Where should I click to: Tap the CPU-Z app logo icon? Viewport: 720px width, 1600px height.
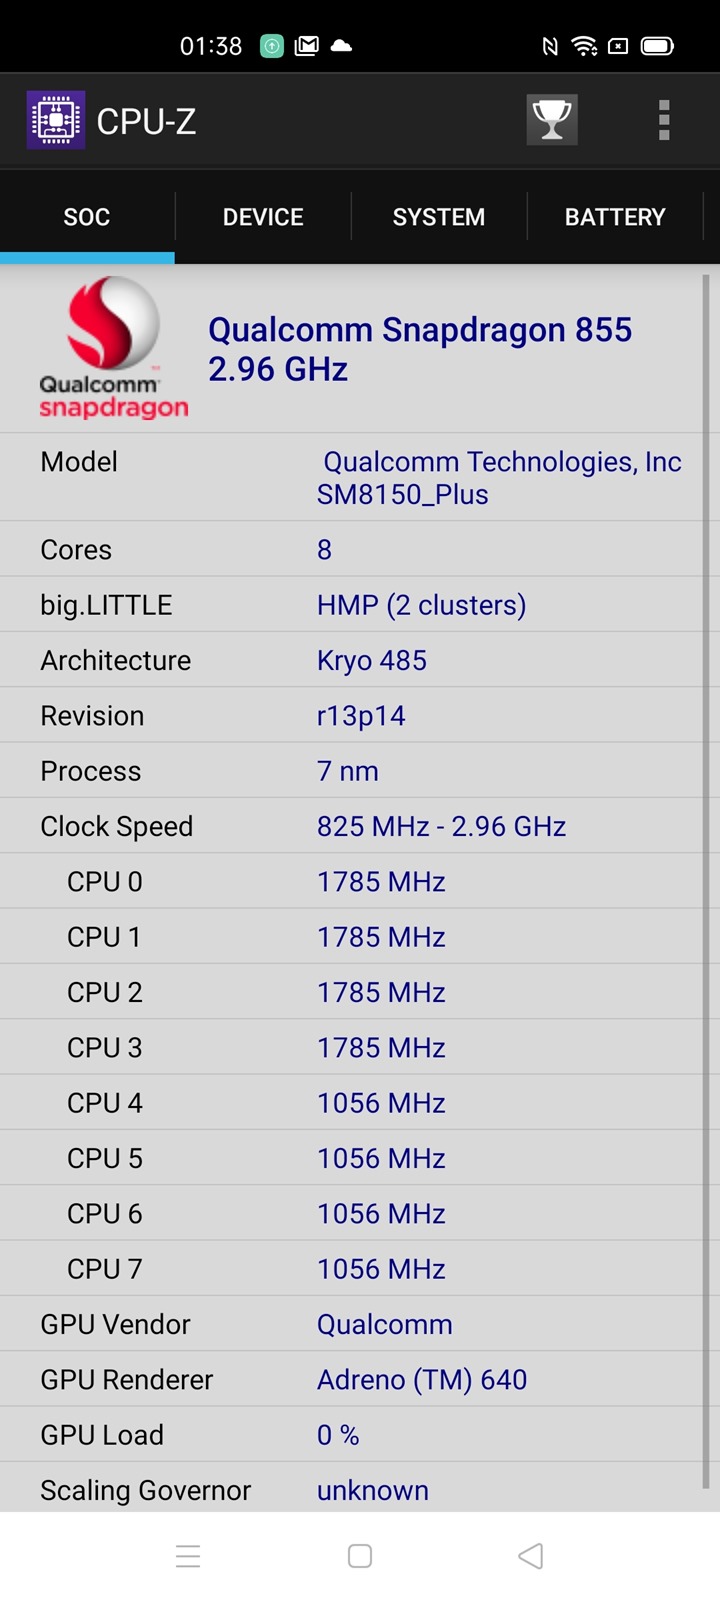(x=56, y=120)
